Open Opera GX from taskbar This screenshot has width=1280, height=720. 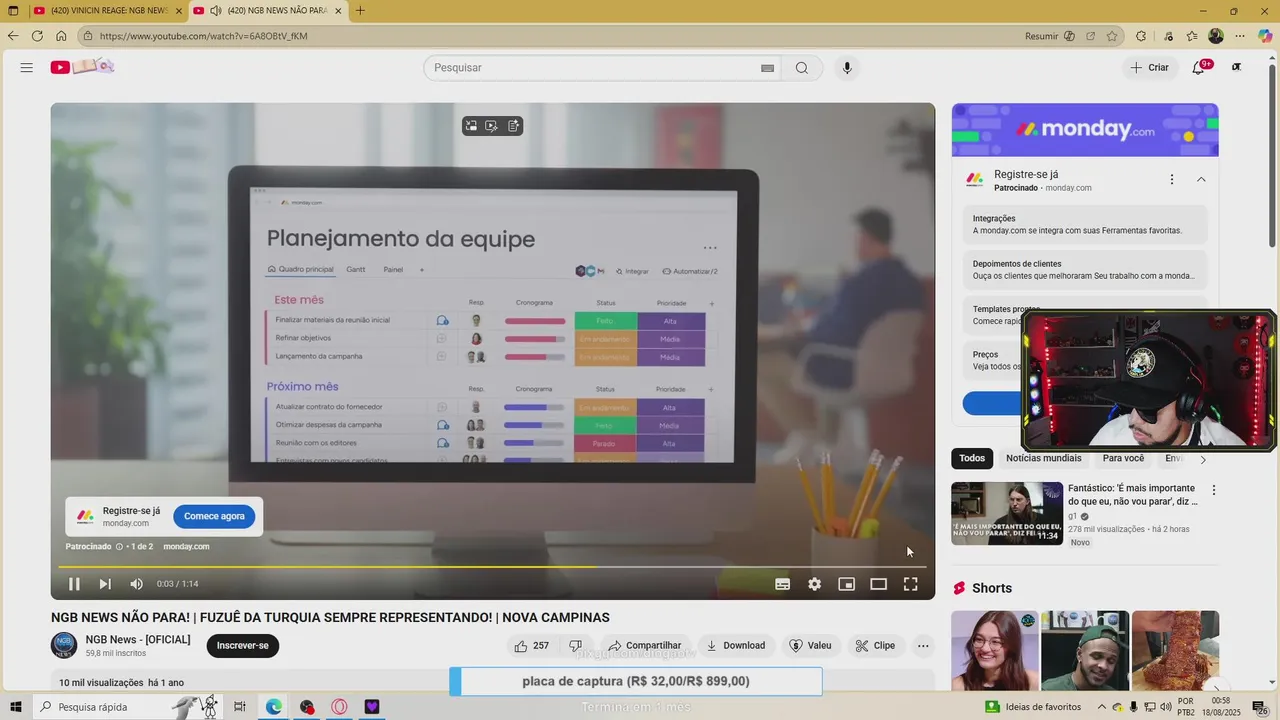pos(339,707)
